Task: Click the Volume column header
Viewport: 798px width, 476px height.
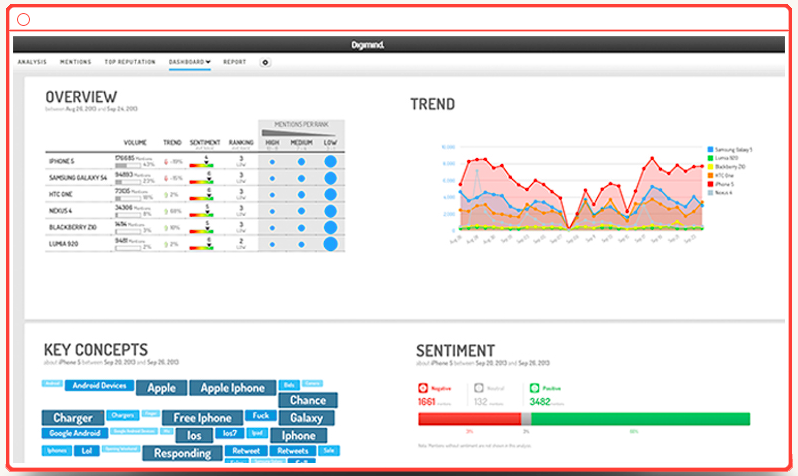Action: click(x=135, y=143)
